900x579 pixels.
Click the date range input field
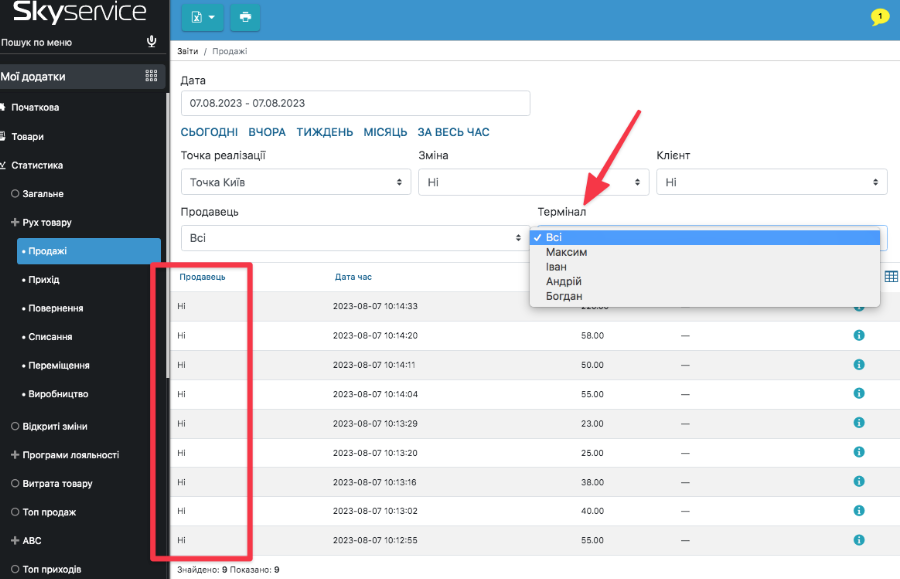pos(355,103)
